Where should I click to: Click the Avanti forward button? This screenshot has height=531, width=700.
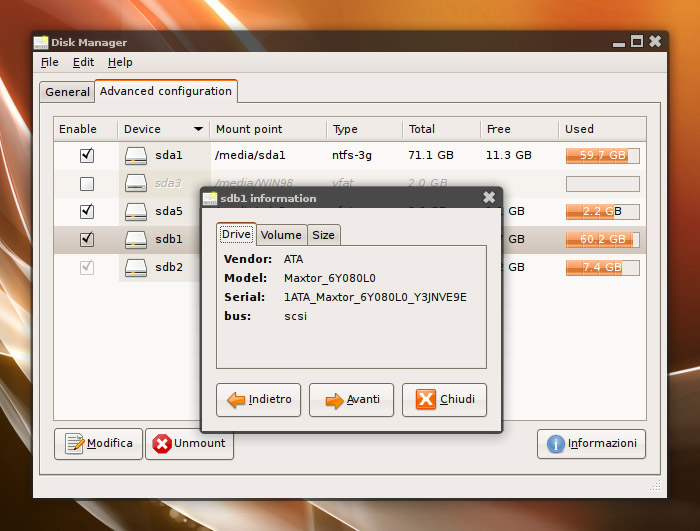click(x=351, y=400)
